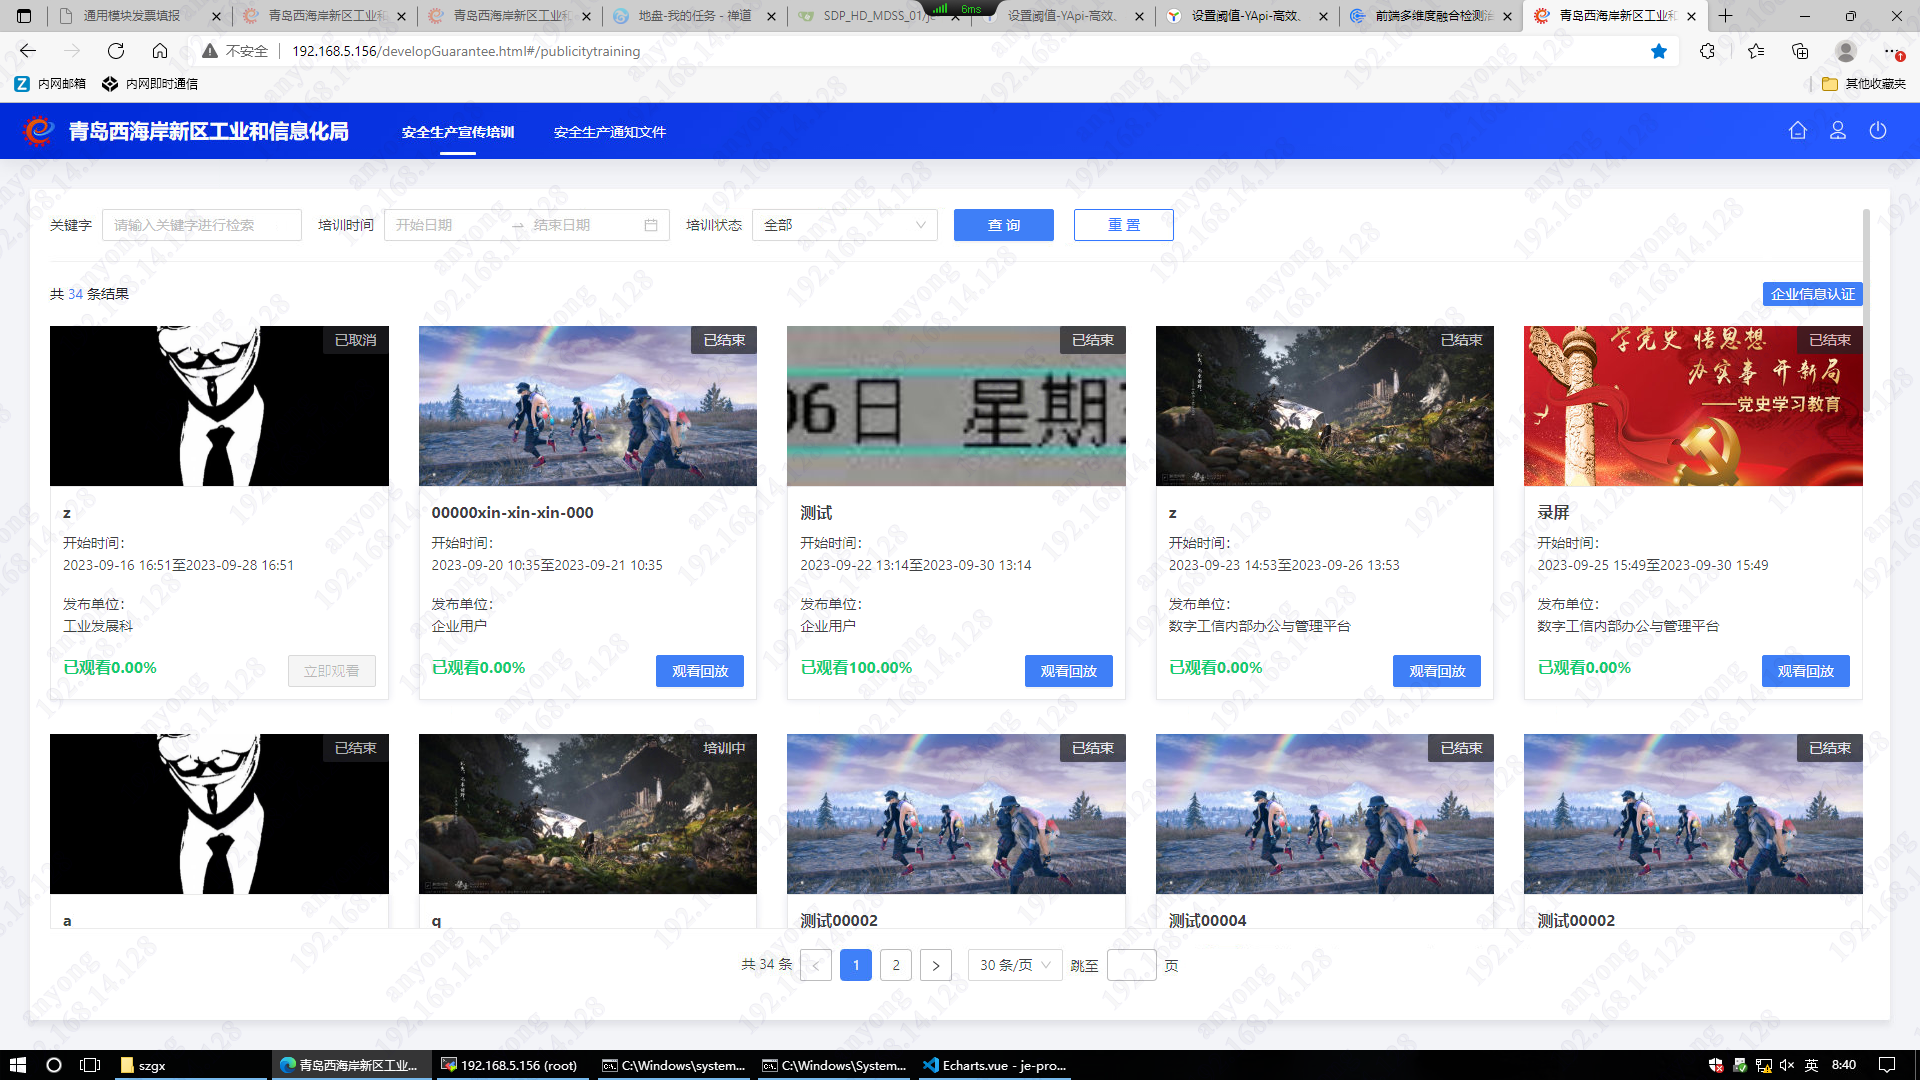Click the page vertical scrollbar
Screen dimensions: 1920x1080
pyautogui.click(x=1866, y=310)
